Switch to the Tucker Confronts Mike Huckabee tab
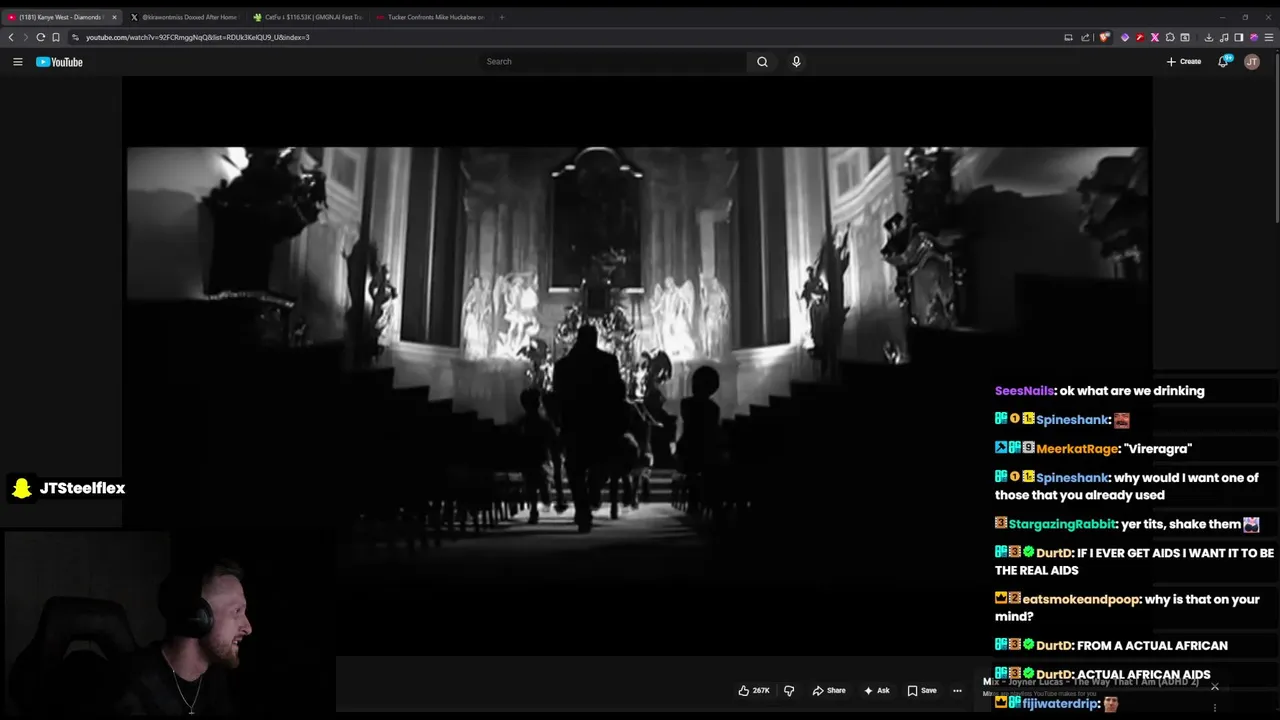Image resolution: width=1280 pixels, height=720 pixels. click(x=430, y=17)
